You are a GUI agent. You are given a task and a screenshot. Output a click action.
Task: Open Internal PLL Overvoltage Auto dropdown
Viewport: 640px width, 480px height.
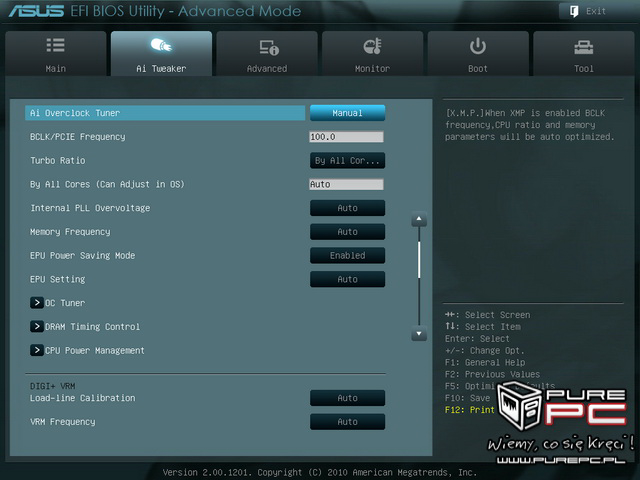point(347,208)
